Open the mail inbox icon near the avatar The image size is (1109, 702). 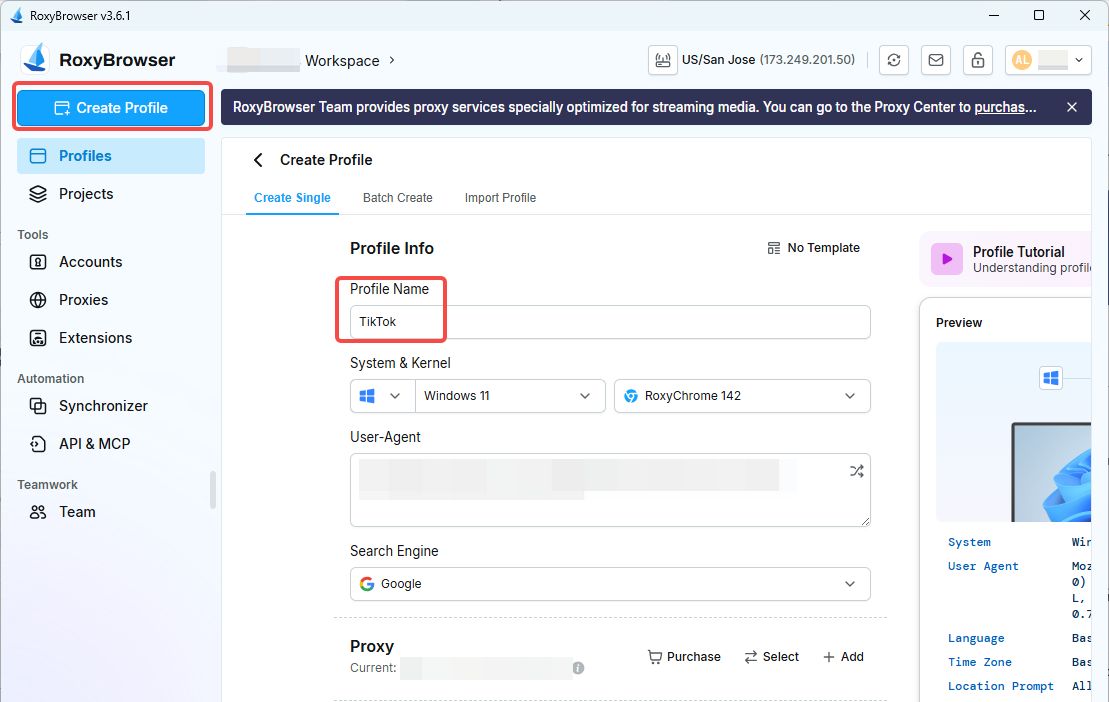click(x=935, y=60)
